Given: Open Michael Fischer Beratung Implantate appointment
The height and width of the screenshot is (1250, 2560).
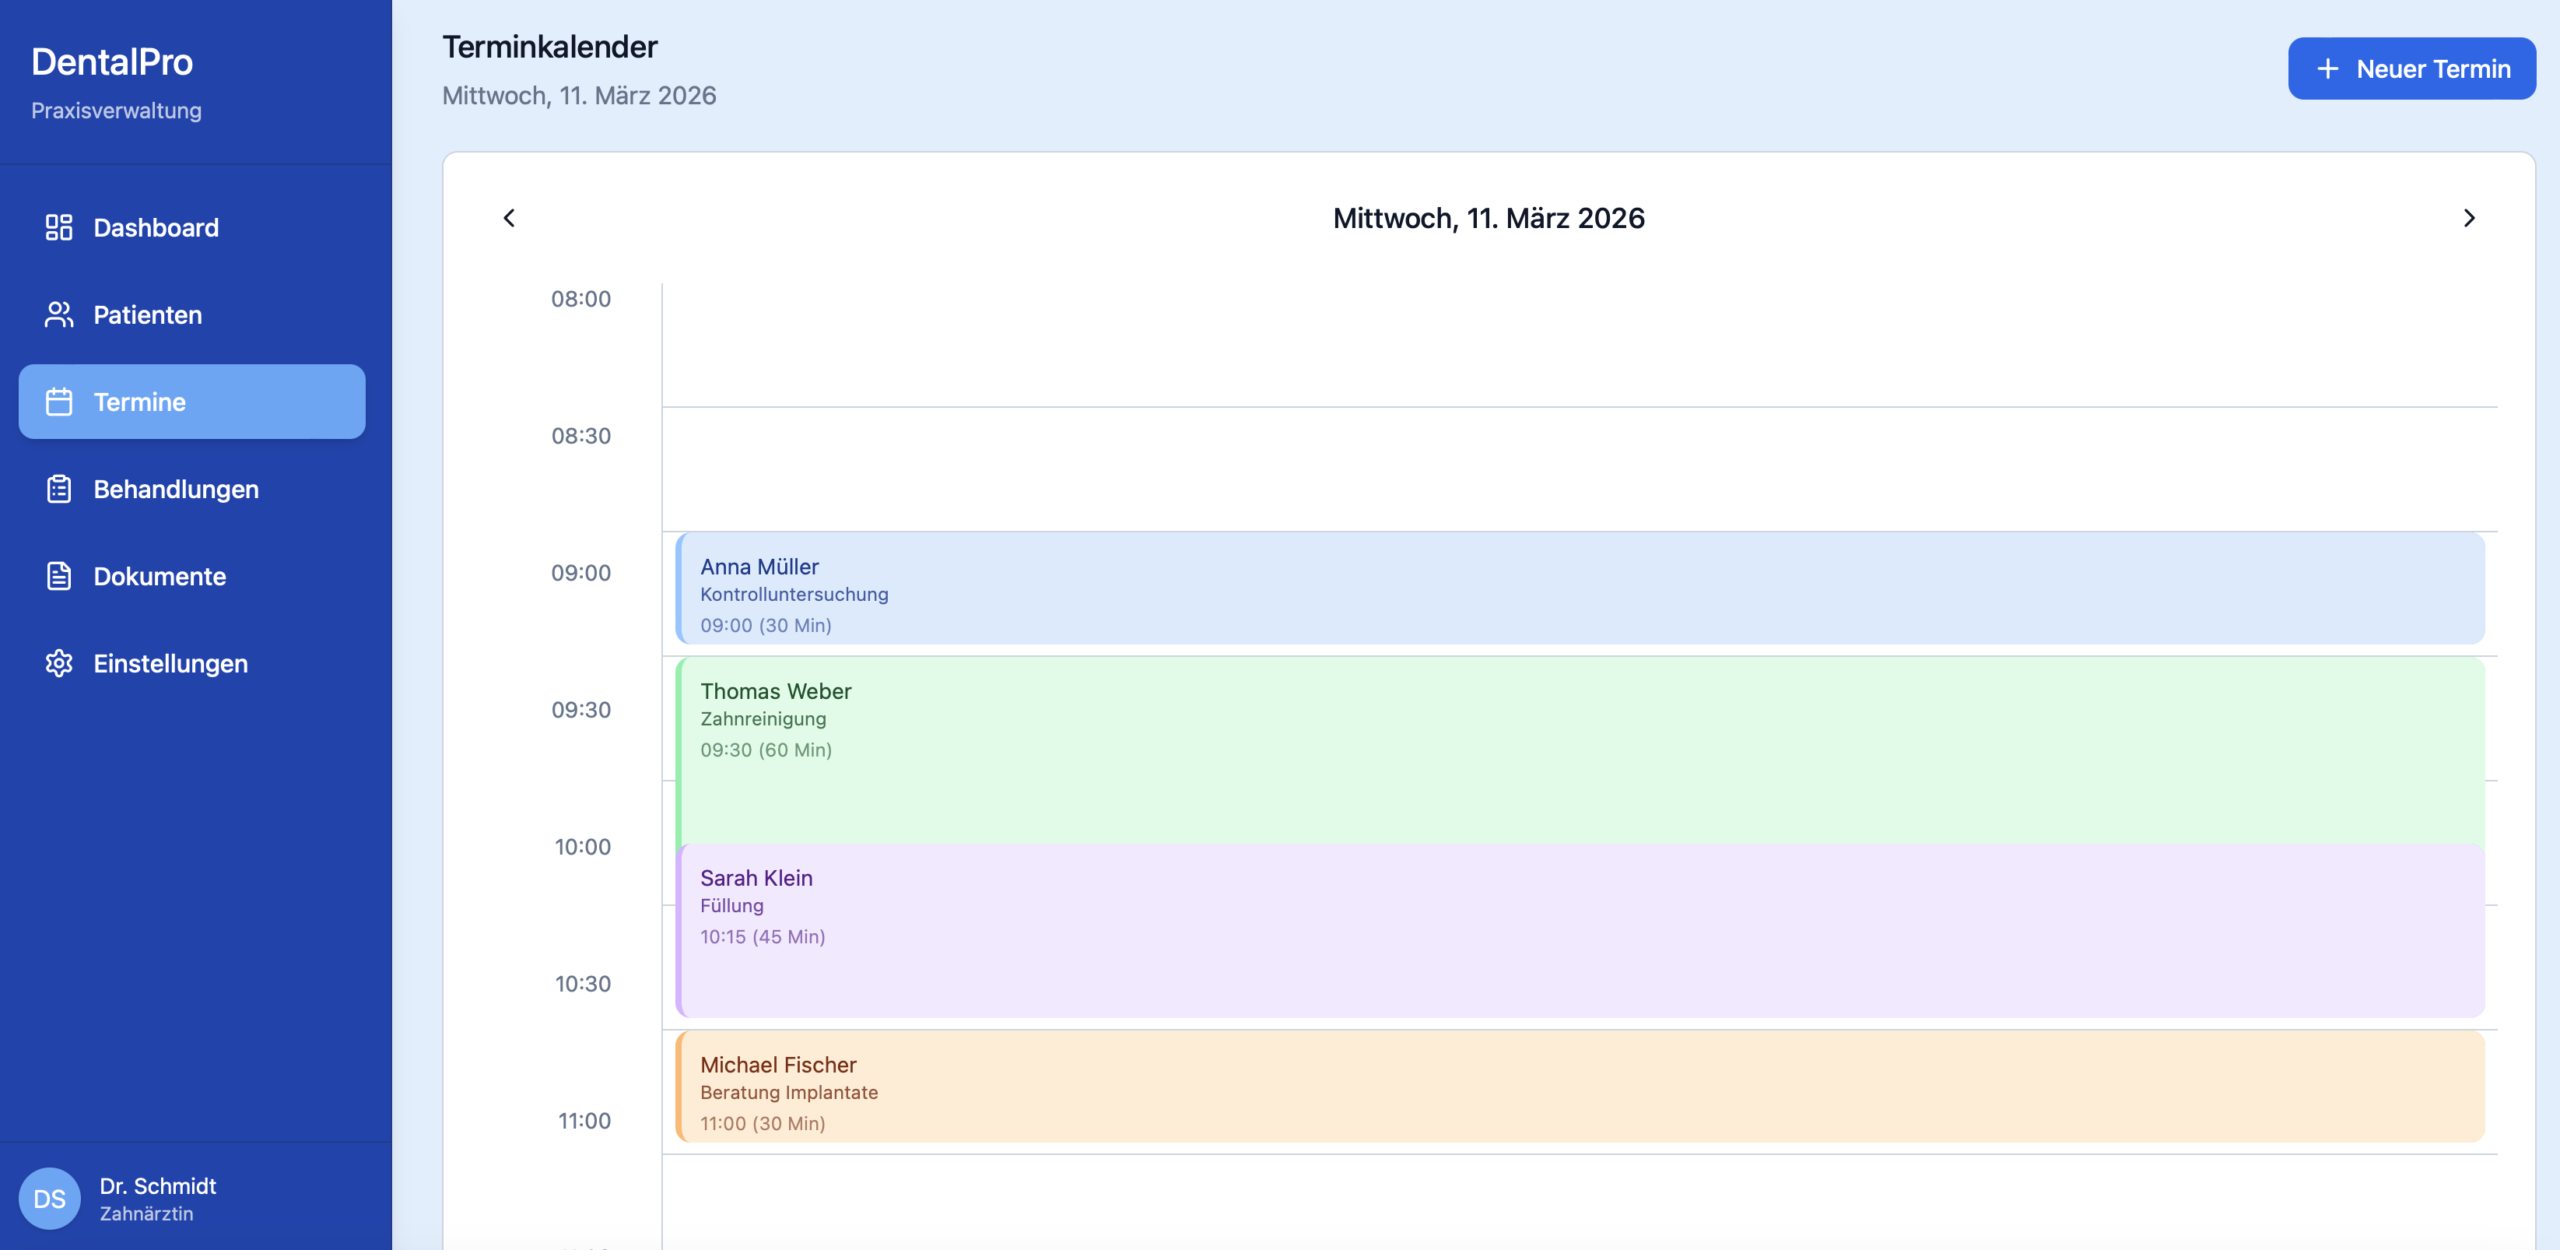Looking at the screenshot, I should tap(1580, 1087).
